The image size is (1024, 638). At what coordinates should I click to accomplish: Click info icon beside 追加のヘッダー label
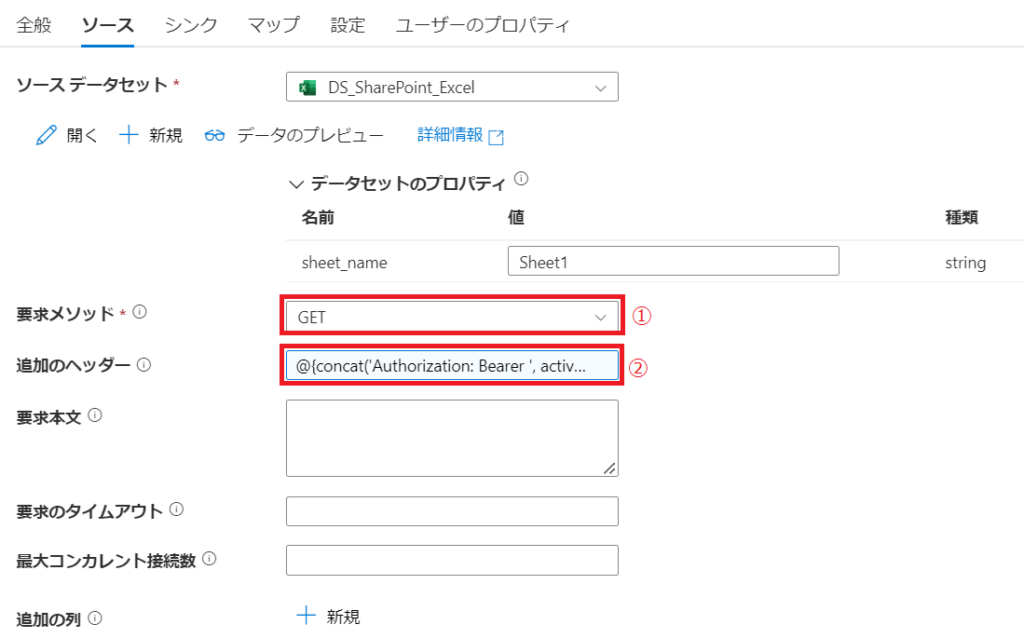coord(144,365)
